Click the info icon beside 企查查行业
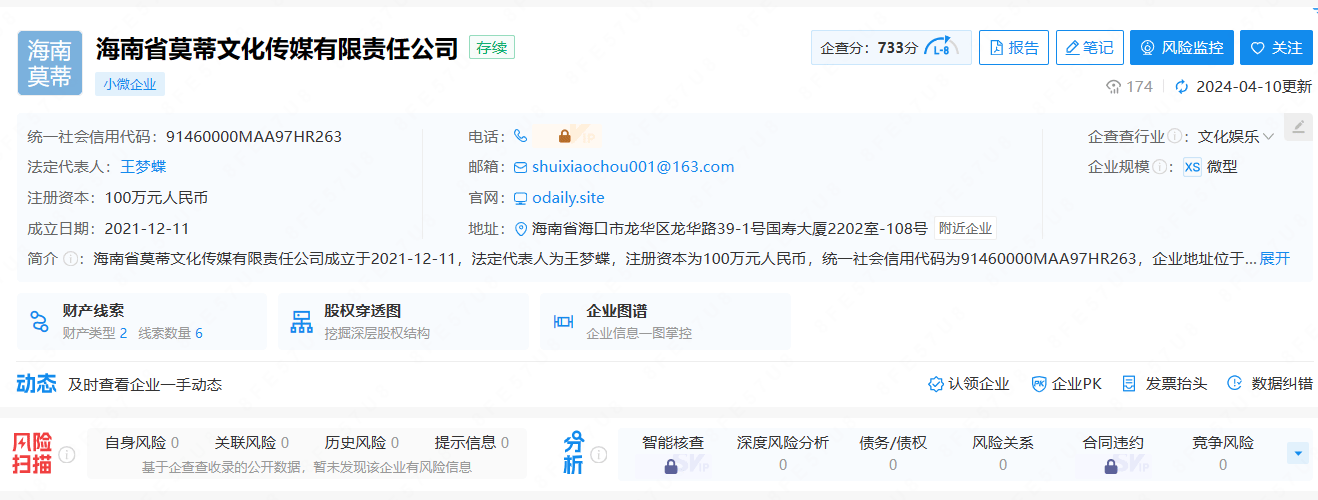 [1175, 136]
